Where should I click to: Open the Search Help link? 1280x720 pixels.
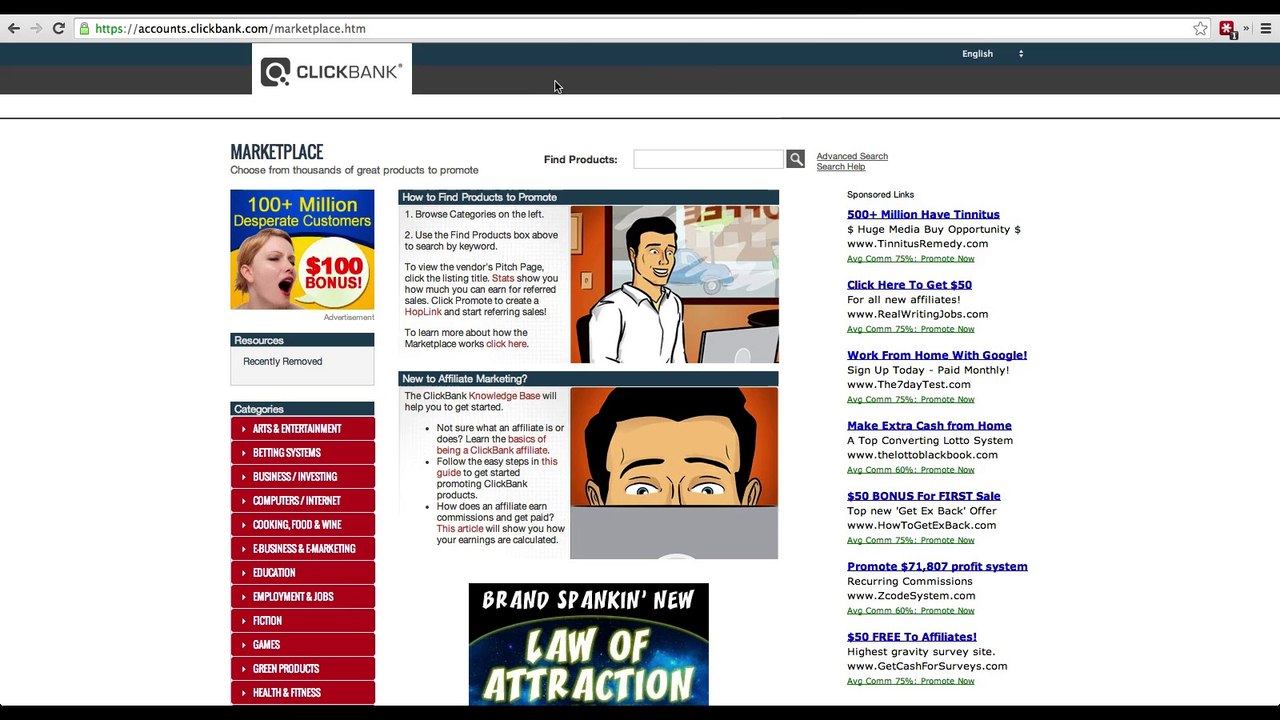click(x=840, y=166)
